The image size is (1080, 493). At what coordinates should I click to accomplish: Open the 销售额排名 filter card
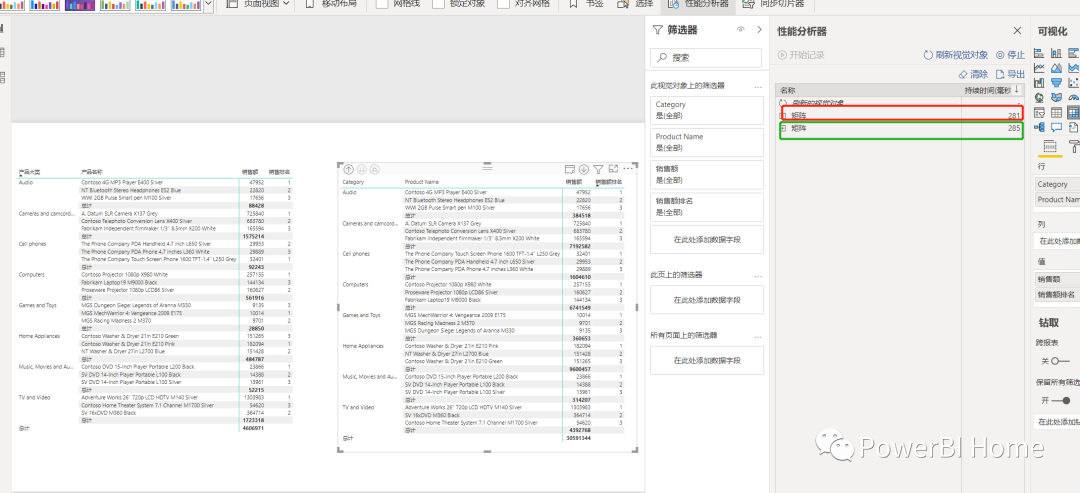(x=707, y=207)
